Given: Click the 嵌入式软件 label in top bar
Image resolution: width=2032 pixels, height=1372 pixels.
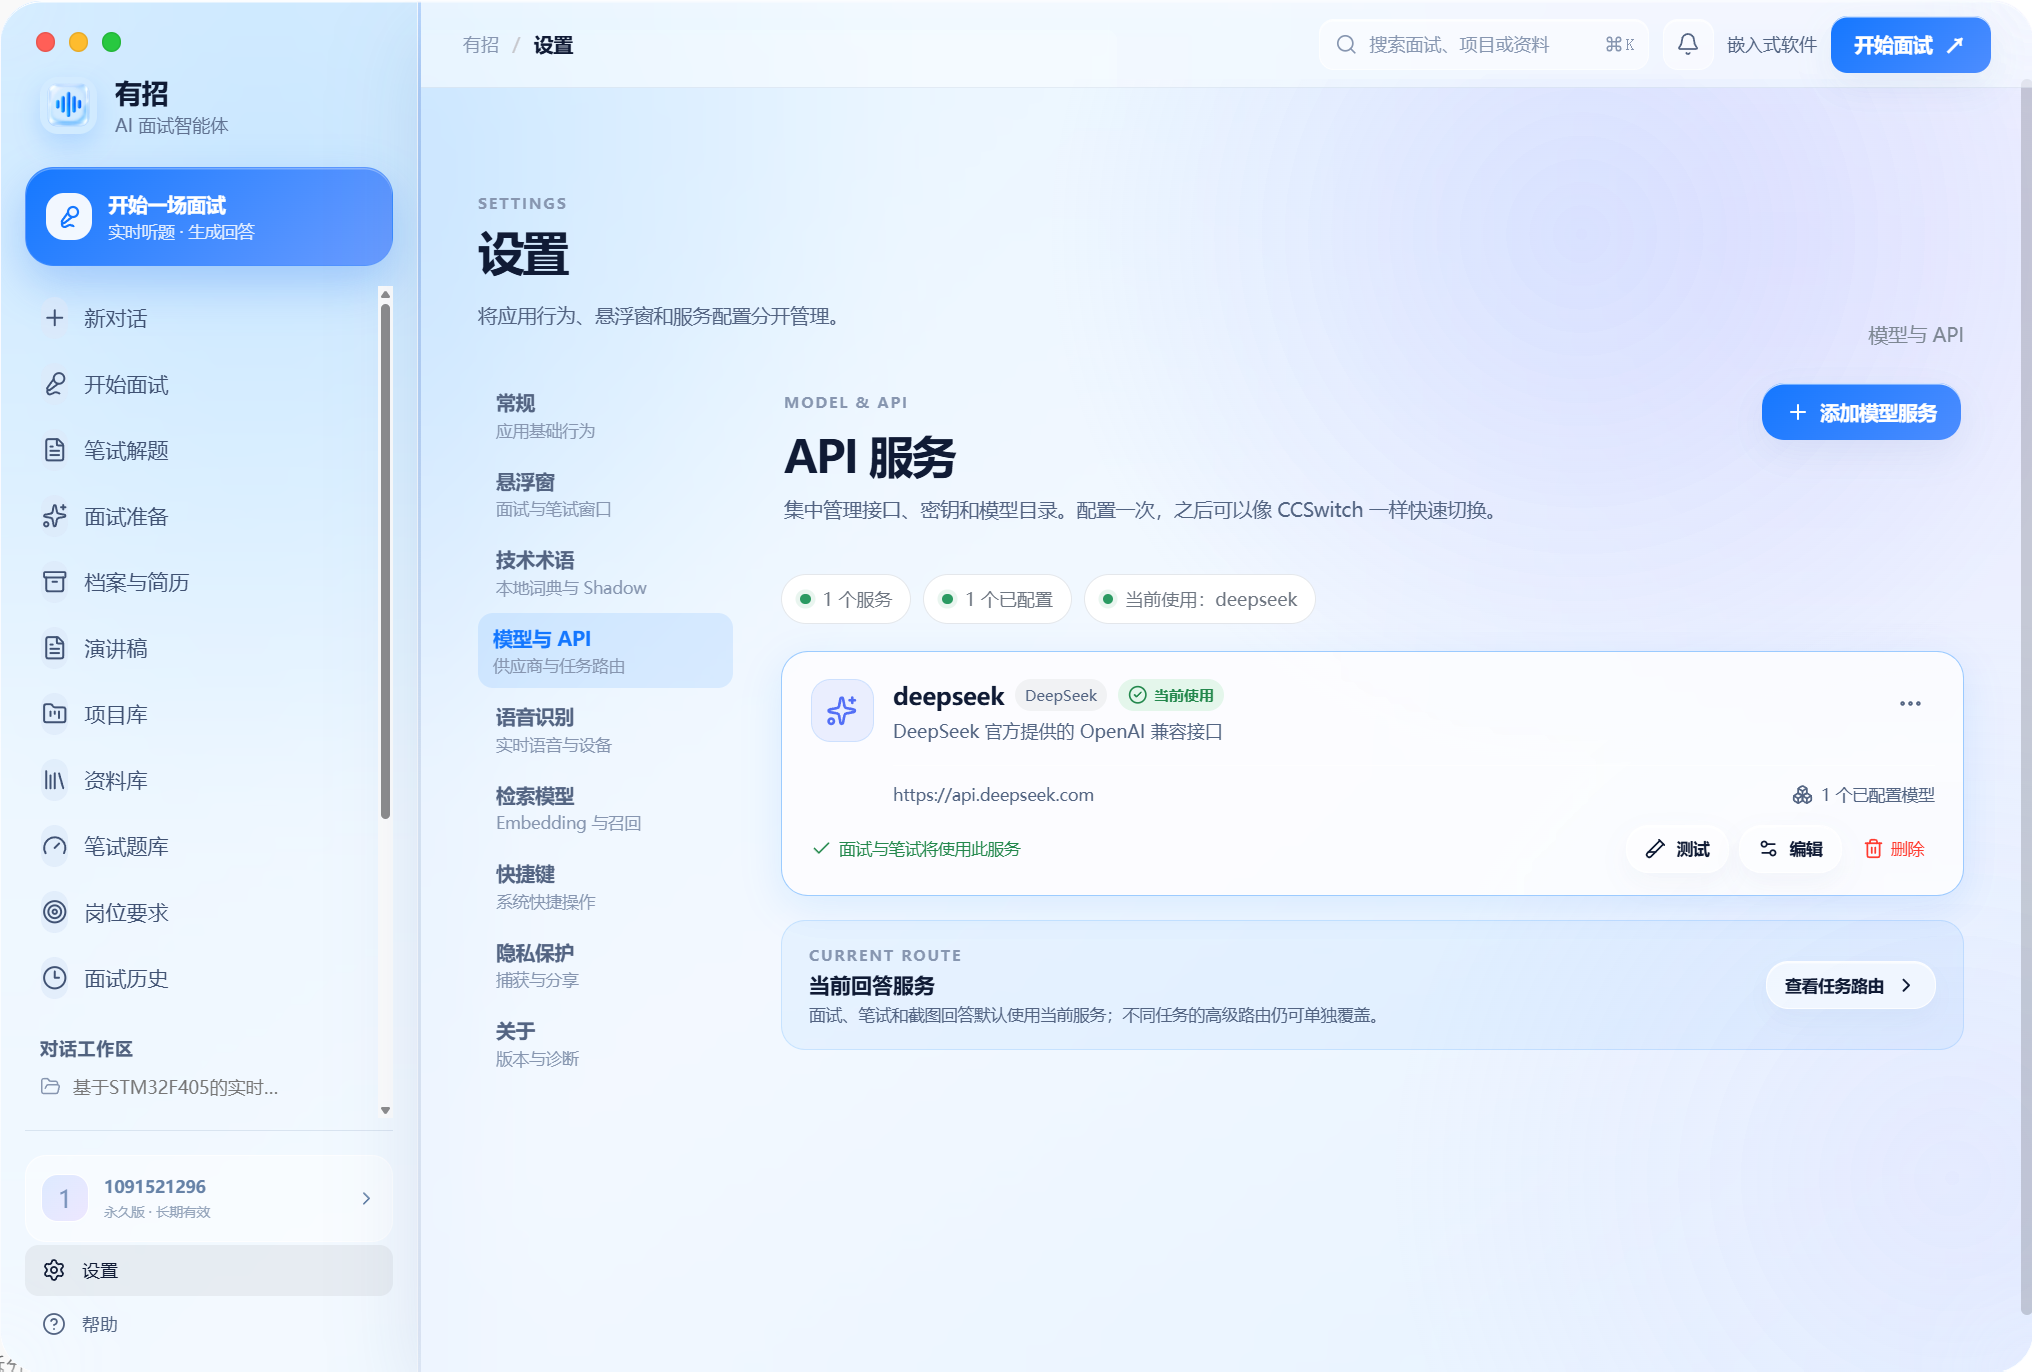Looking at the screenshot, I should (x=1771, y=45).
